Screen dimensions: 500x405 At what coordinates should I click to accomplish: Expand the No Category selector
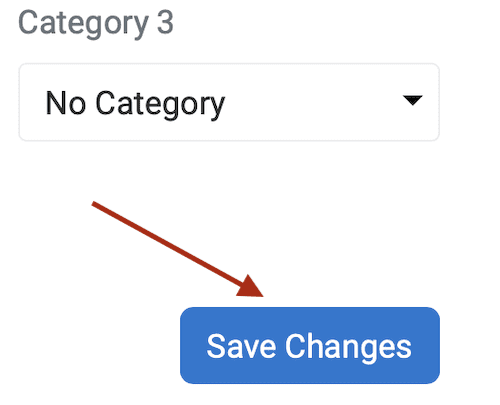[229, 102]
